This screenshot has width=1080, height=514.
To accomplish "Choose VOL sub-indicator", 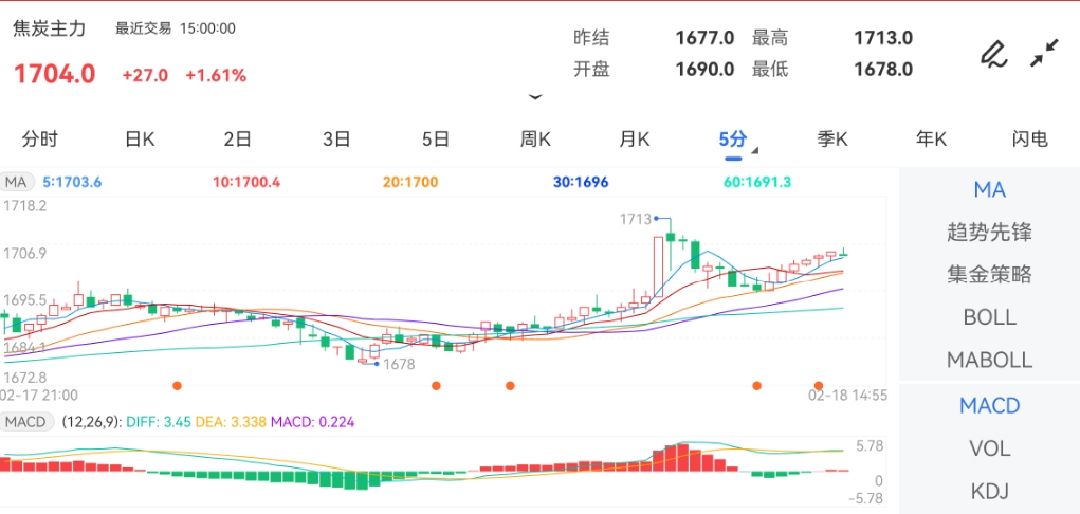I will [x=989, y=449].
